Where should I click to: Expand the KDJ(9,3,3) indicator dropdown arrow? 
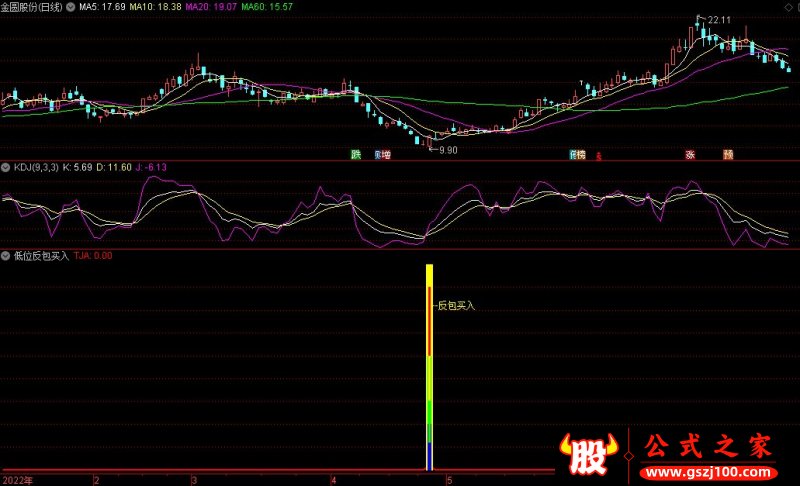(x=6, y=167)
